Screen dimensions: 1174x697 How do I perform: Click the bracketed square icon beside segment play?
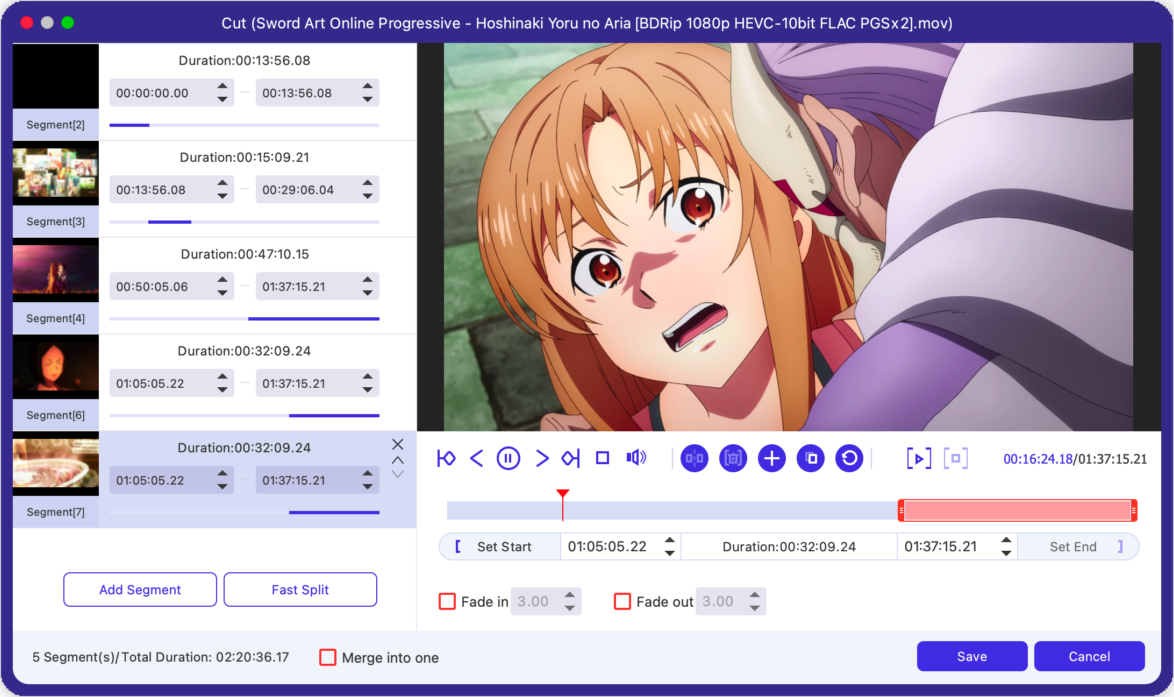955,458
